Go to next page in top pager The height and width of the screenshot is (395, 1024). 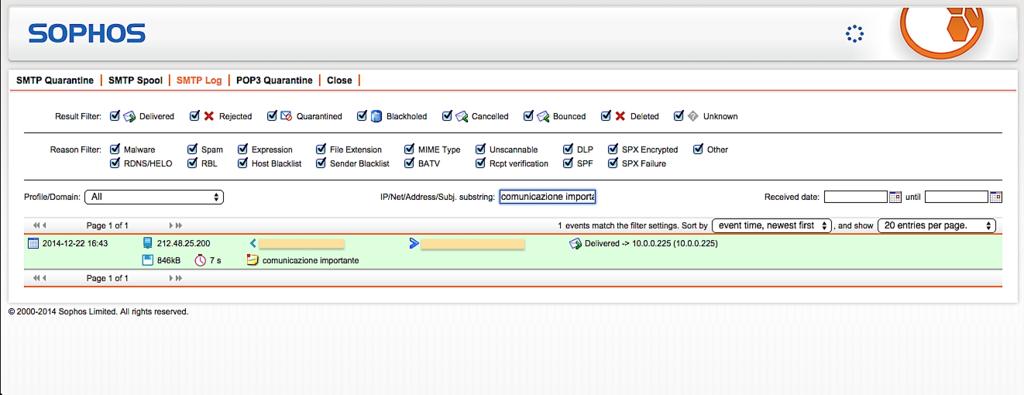(172, 225)
